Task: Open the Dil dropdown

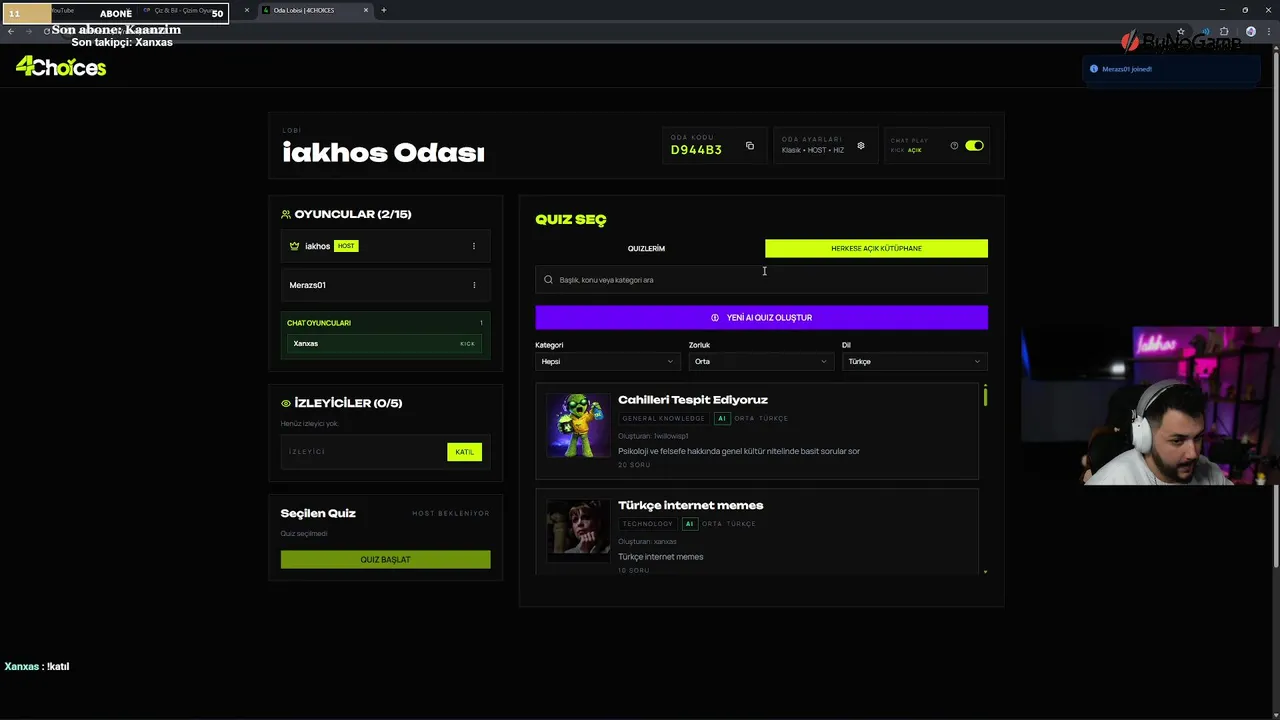Action: (914, 361)
